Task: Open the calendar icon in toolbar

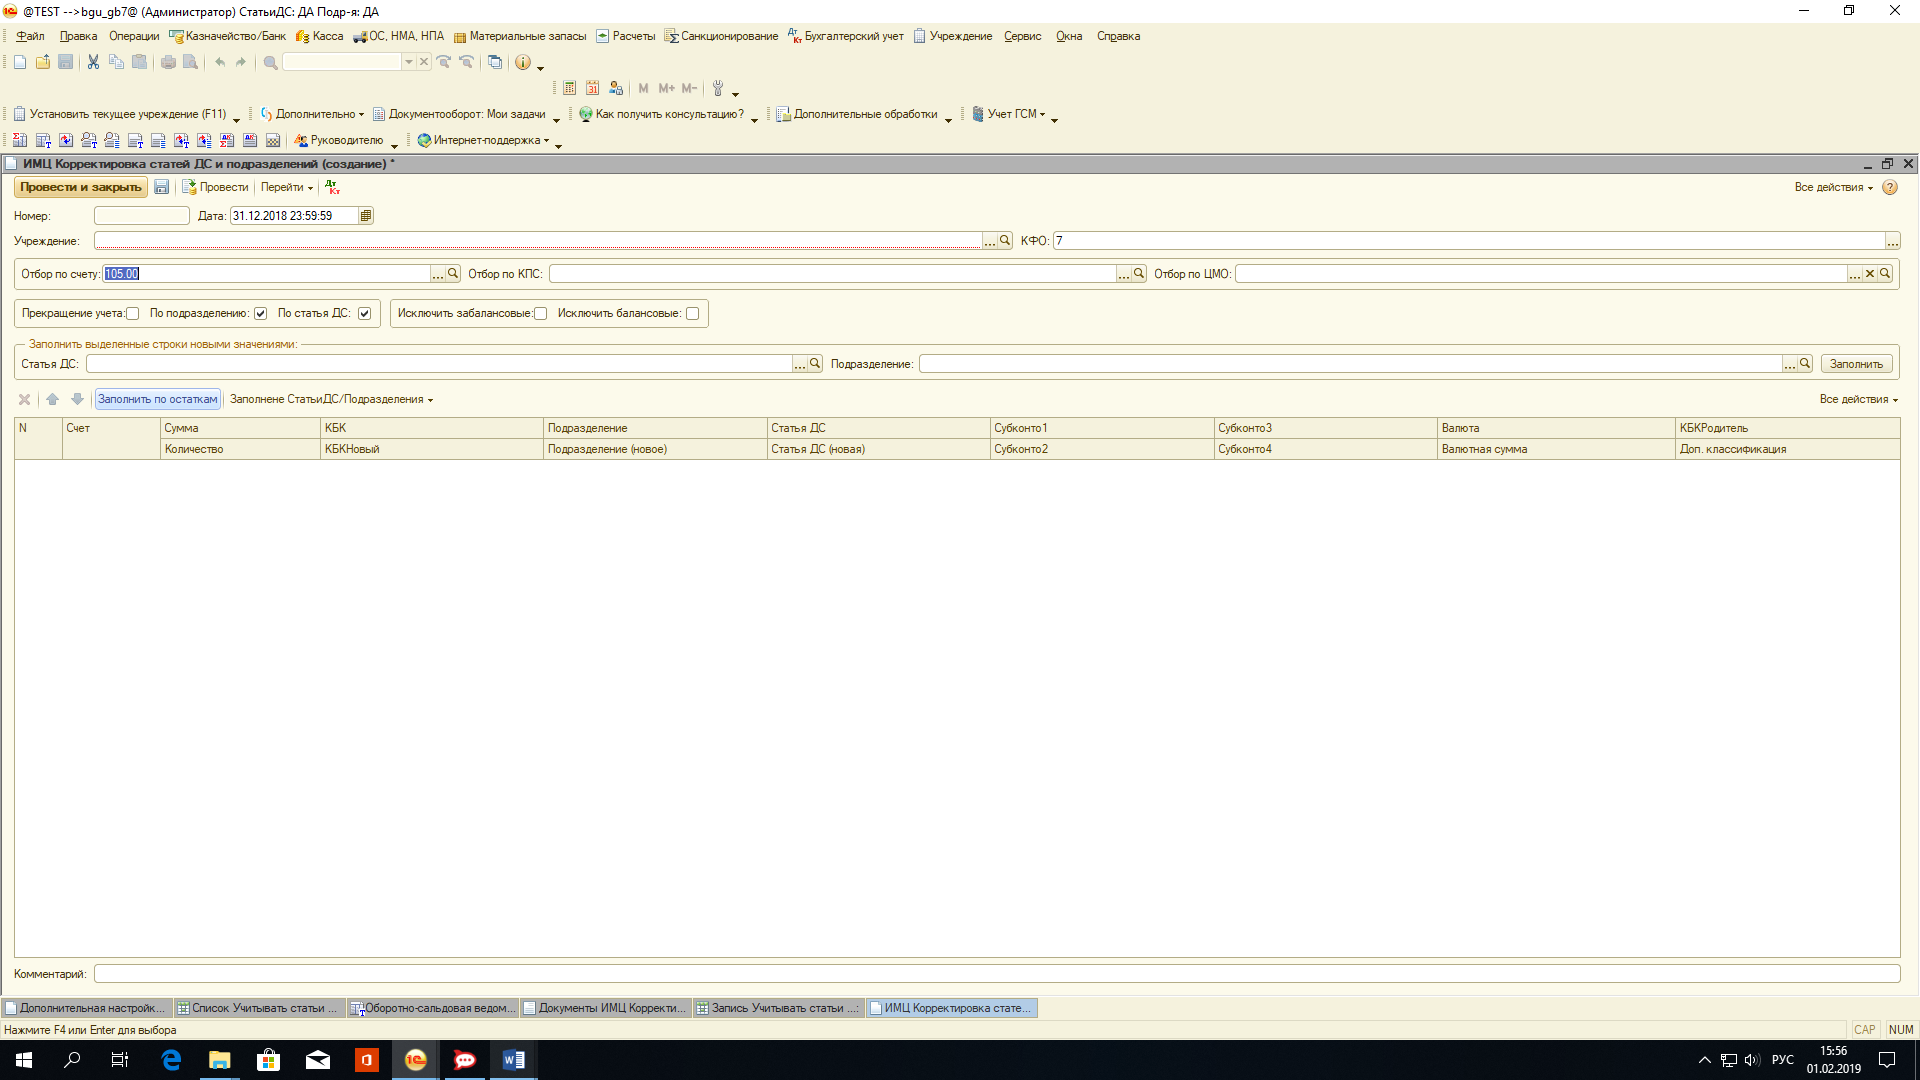Action: 593,88
